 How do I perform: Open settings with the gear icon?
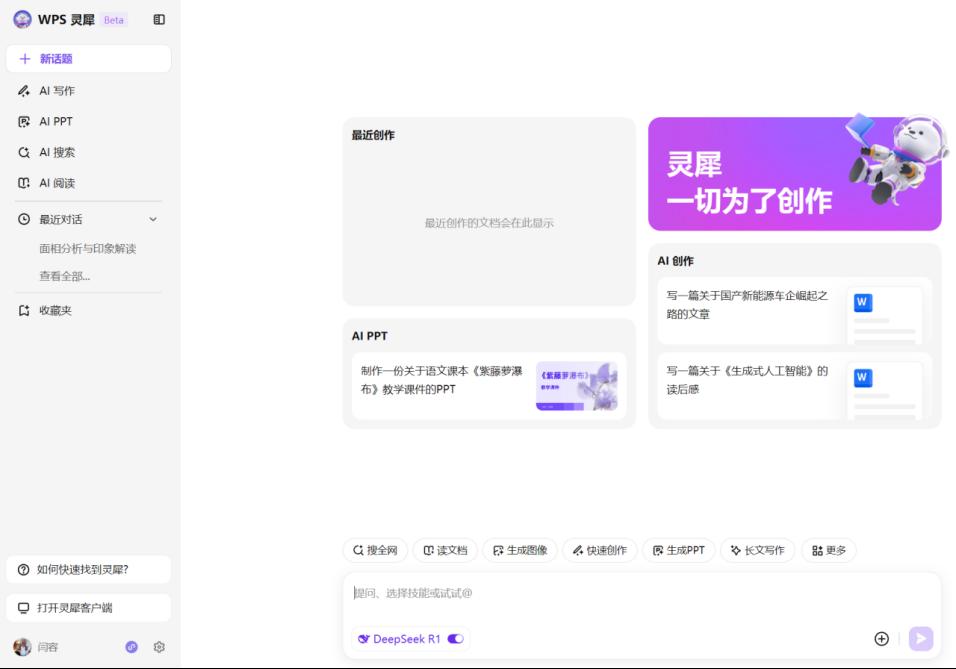tap(159, 647)
